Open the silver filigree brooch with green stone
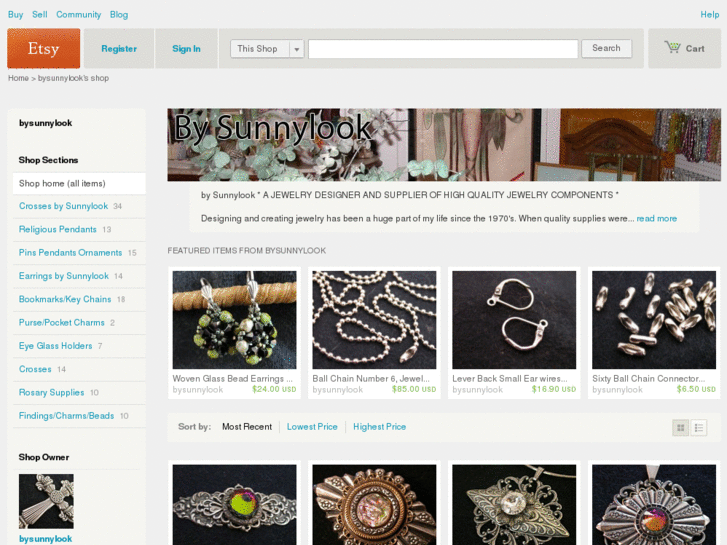This screenshot has width=727, height=545. click(x=235, y=505)
